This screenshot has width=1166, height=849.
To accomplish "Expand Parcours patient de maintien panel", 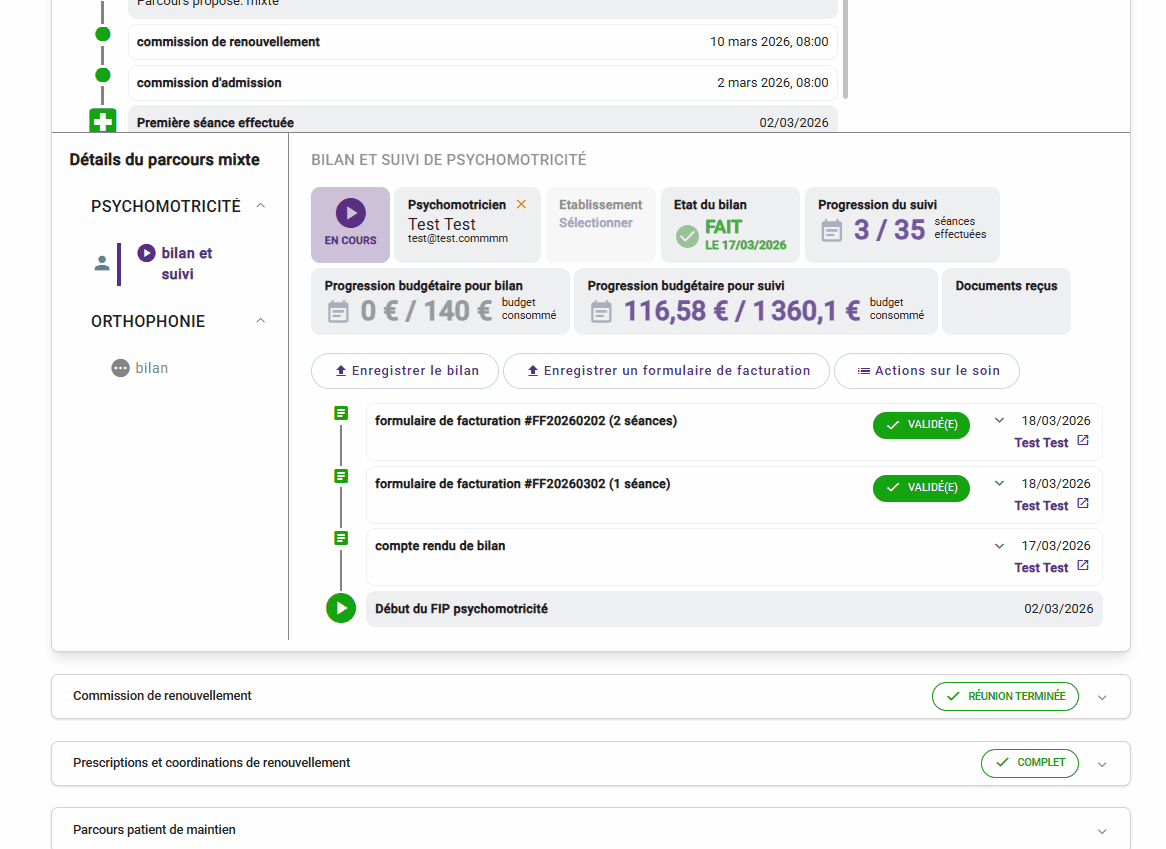I will click(1102, 831).
